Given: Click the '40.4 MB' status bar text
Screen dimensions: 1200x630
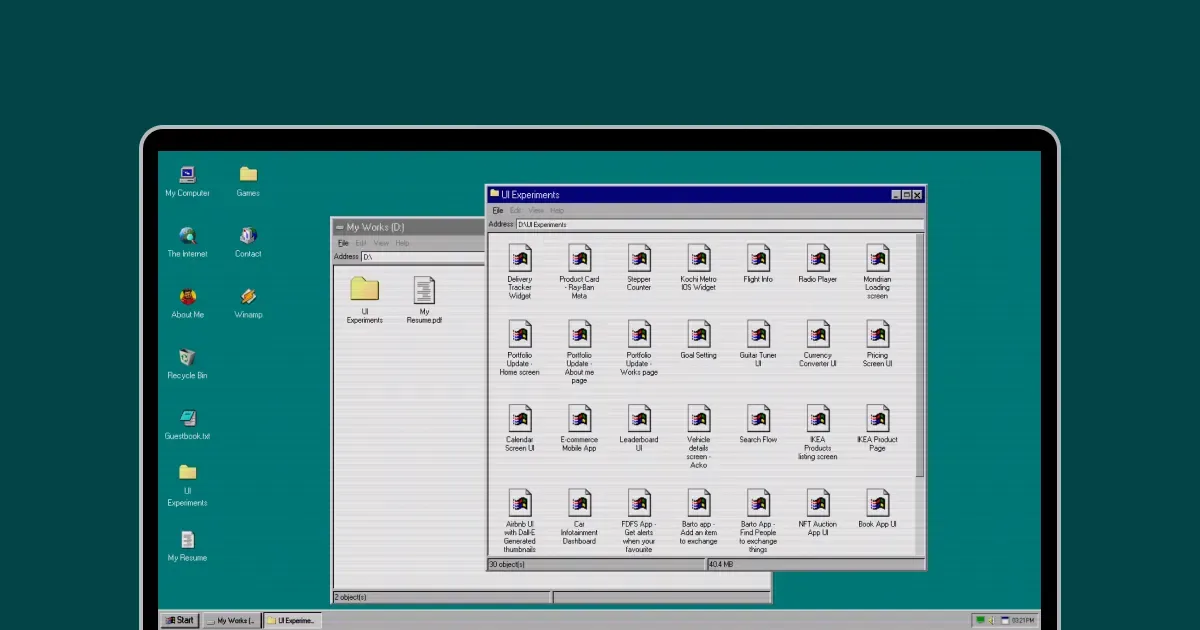Looking at the screenshot, I should tap(721, 565).
